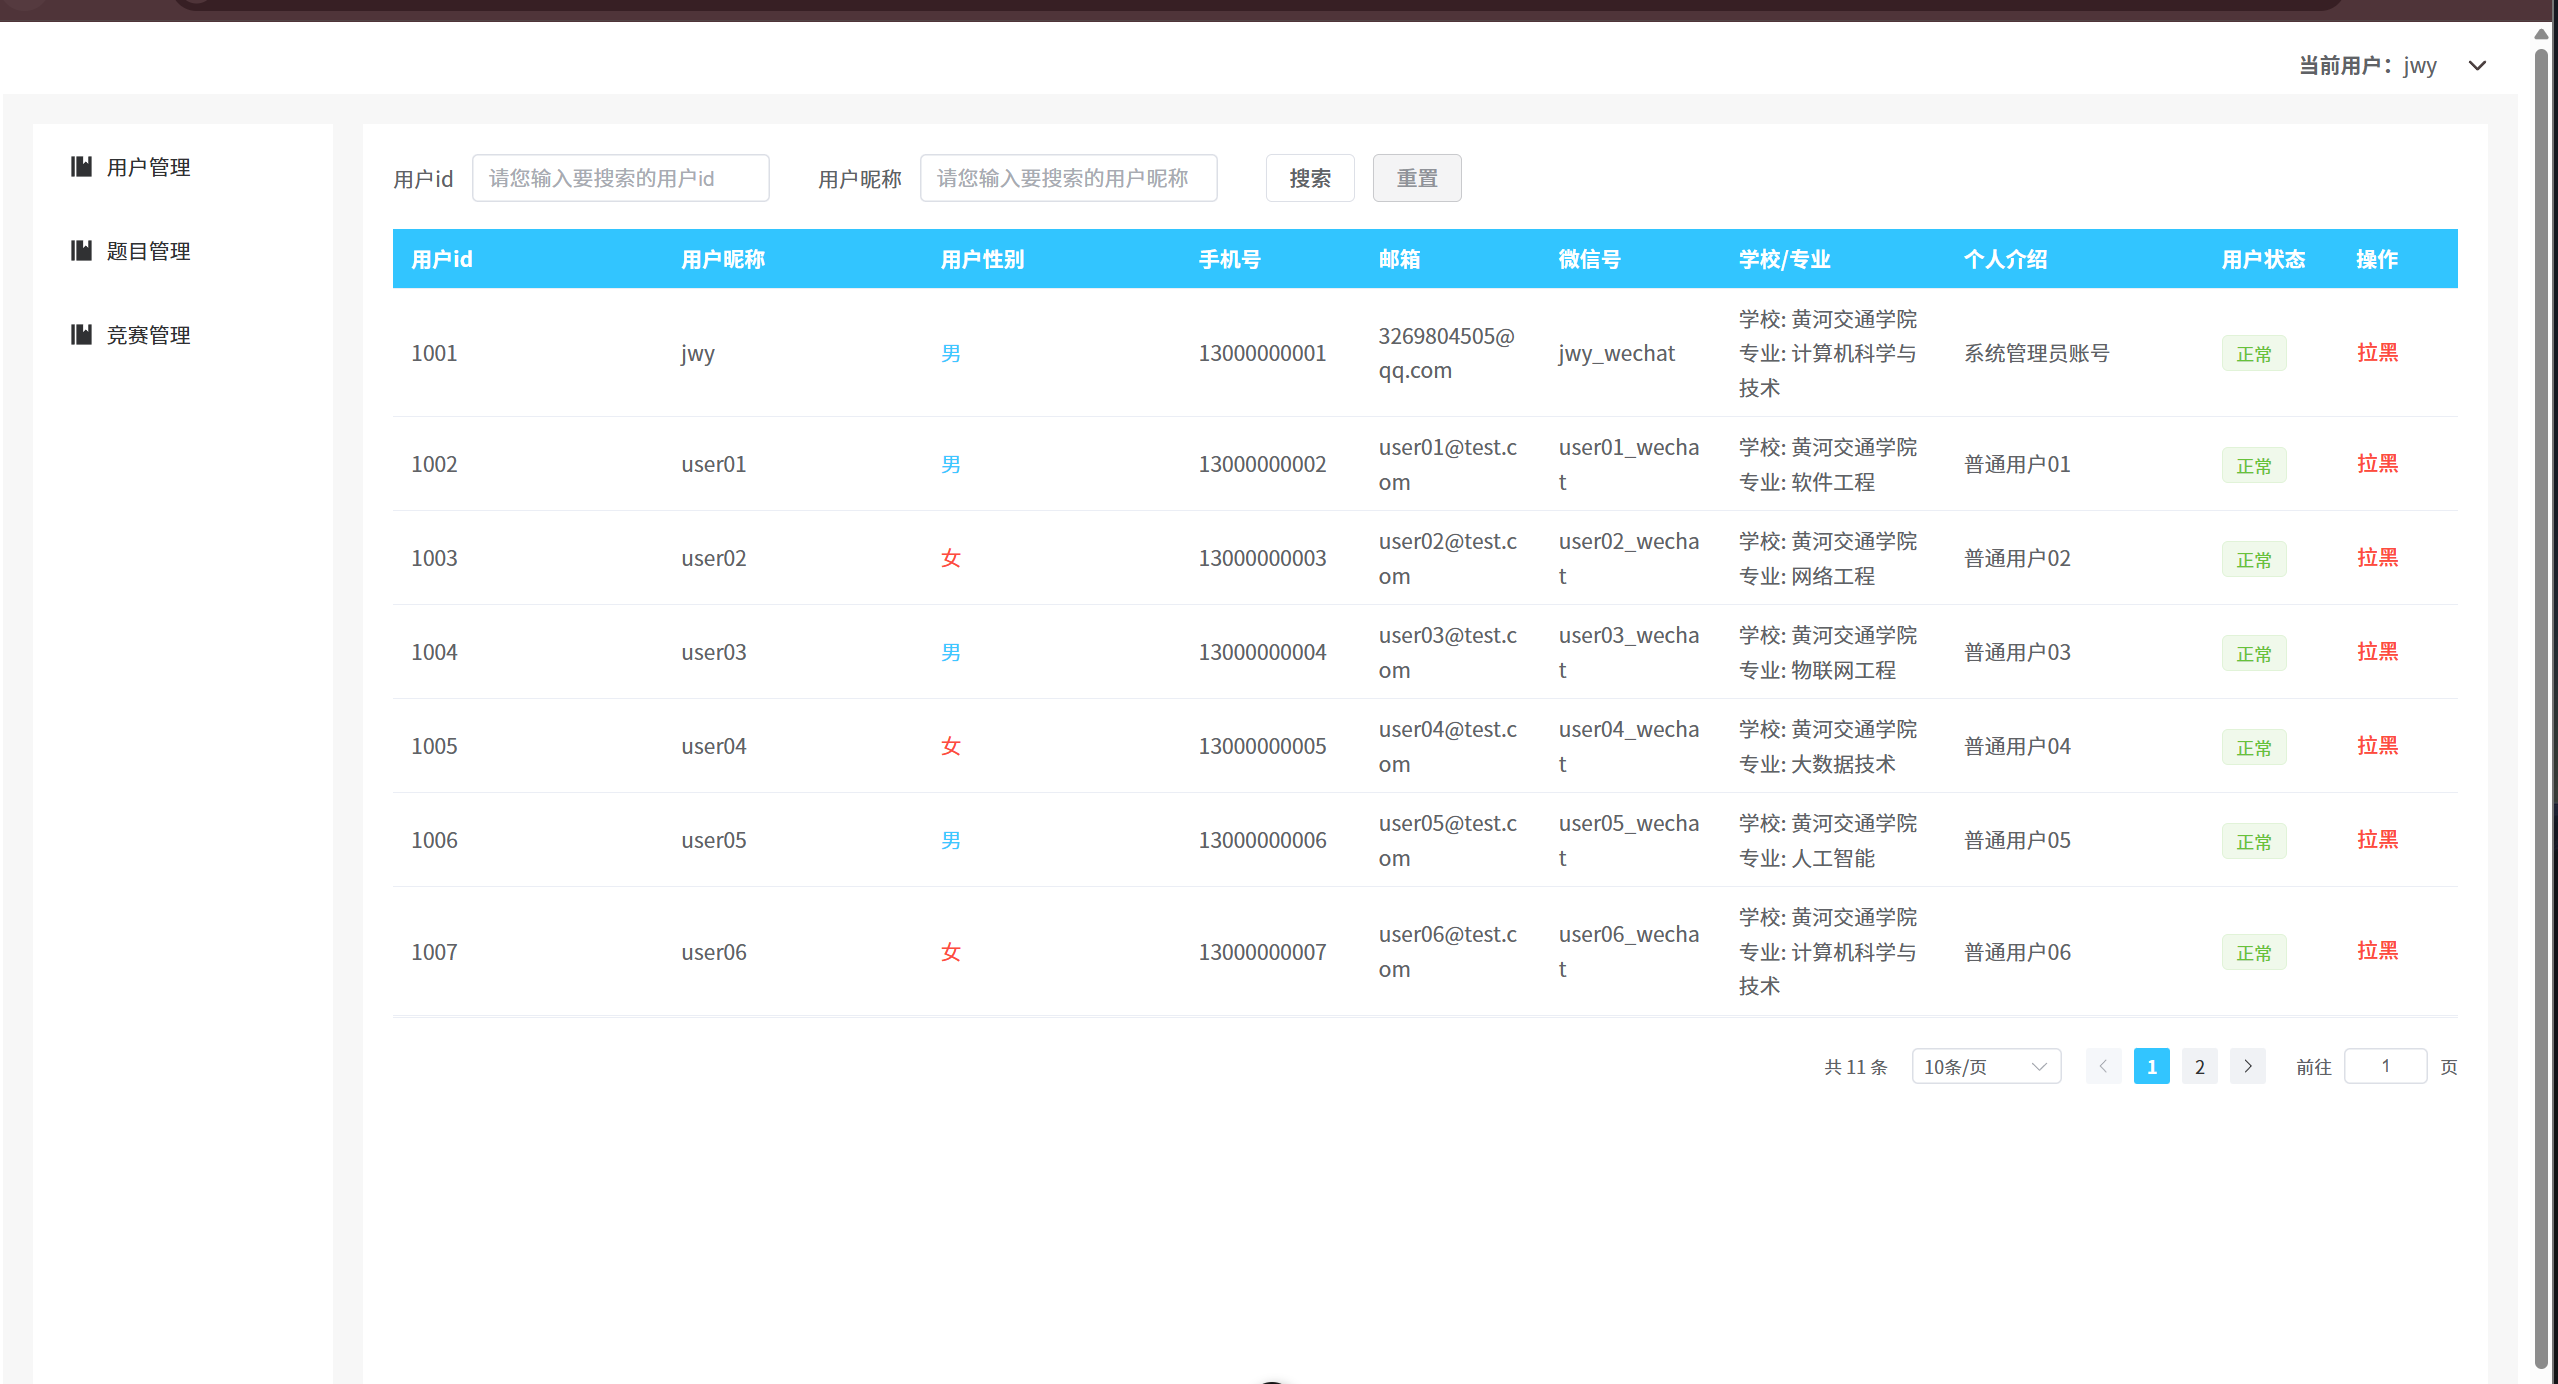Click the 搜索 button

[x=1309, y=178]
